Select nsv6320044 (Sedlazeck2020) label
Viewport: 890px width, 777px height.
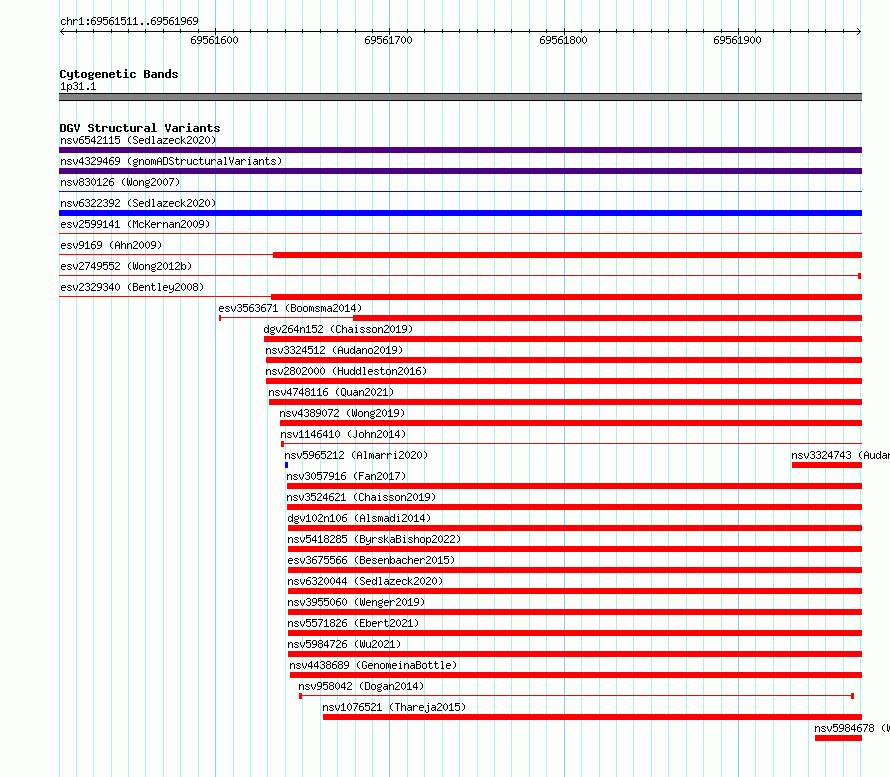click(x=365, y=581)
